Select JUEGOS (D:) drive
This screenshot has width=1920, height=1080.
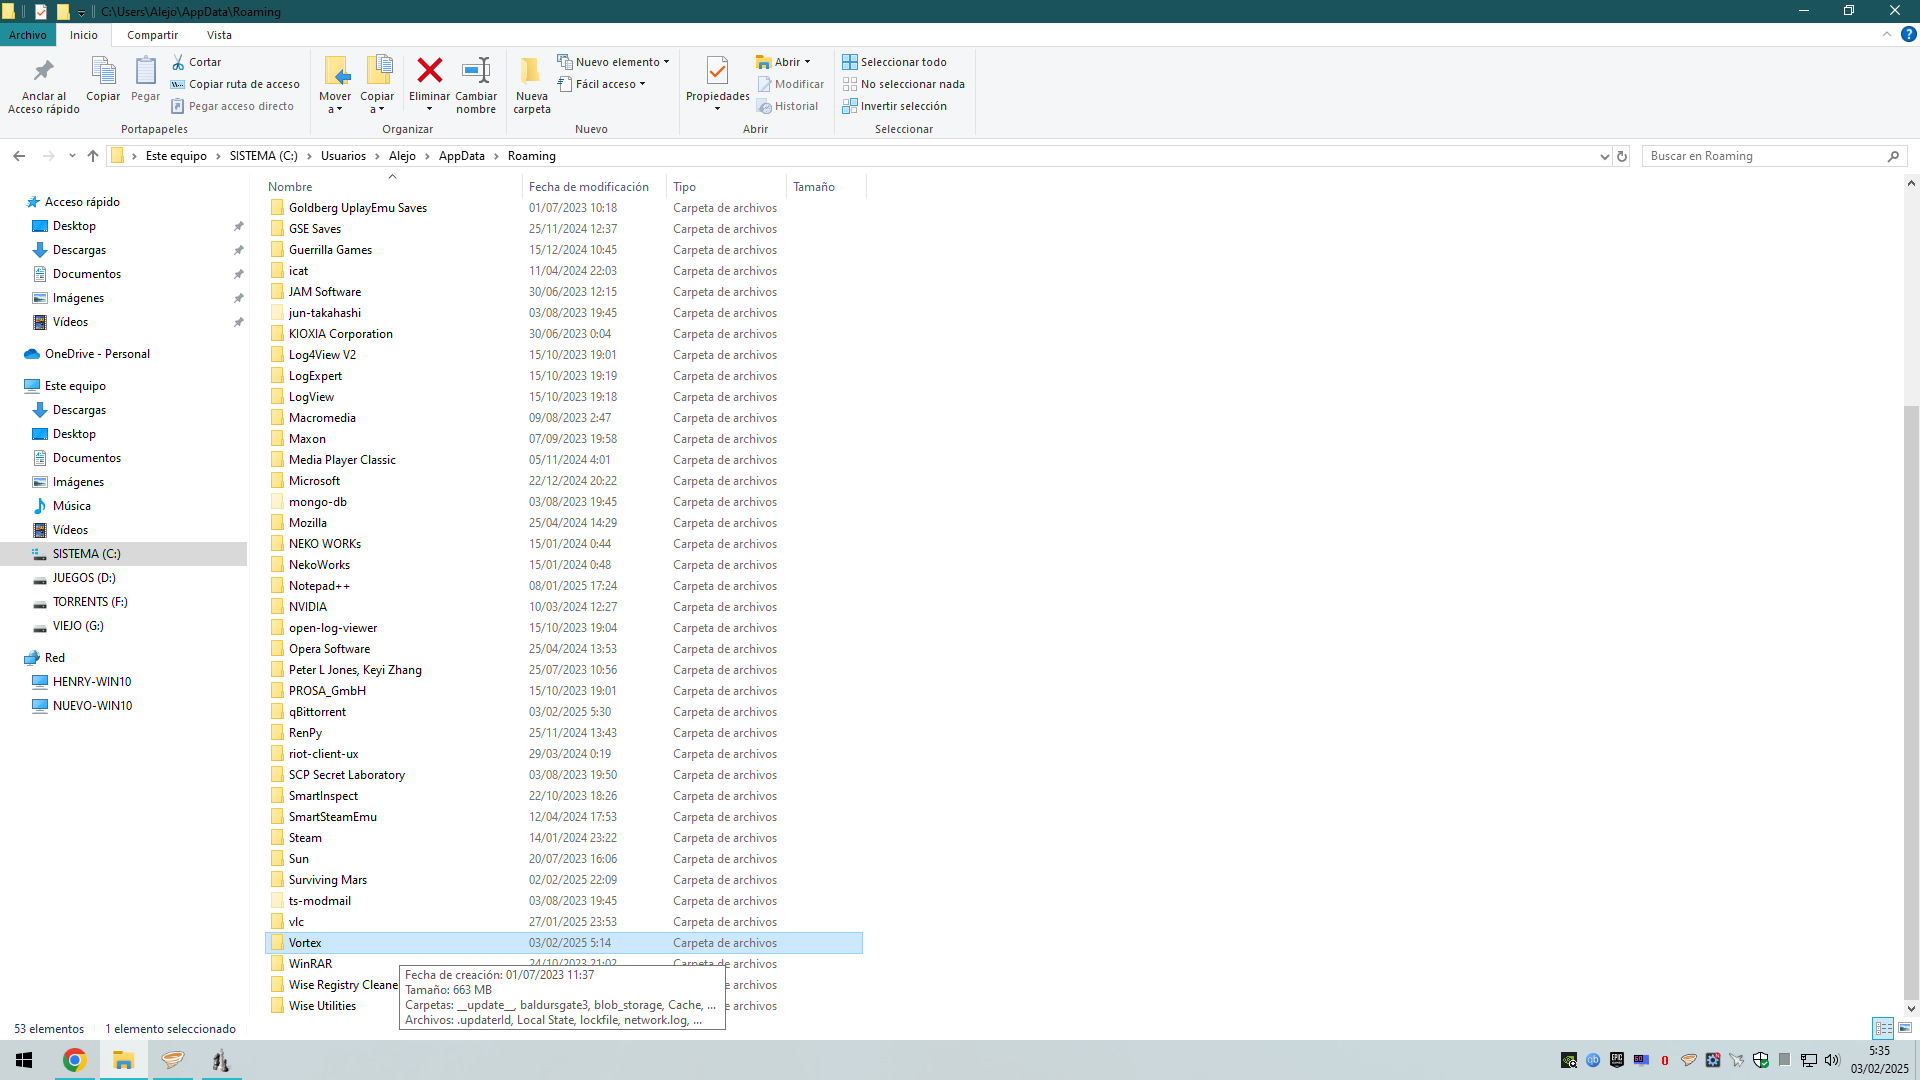[x=84, y=578]
